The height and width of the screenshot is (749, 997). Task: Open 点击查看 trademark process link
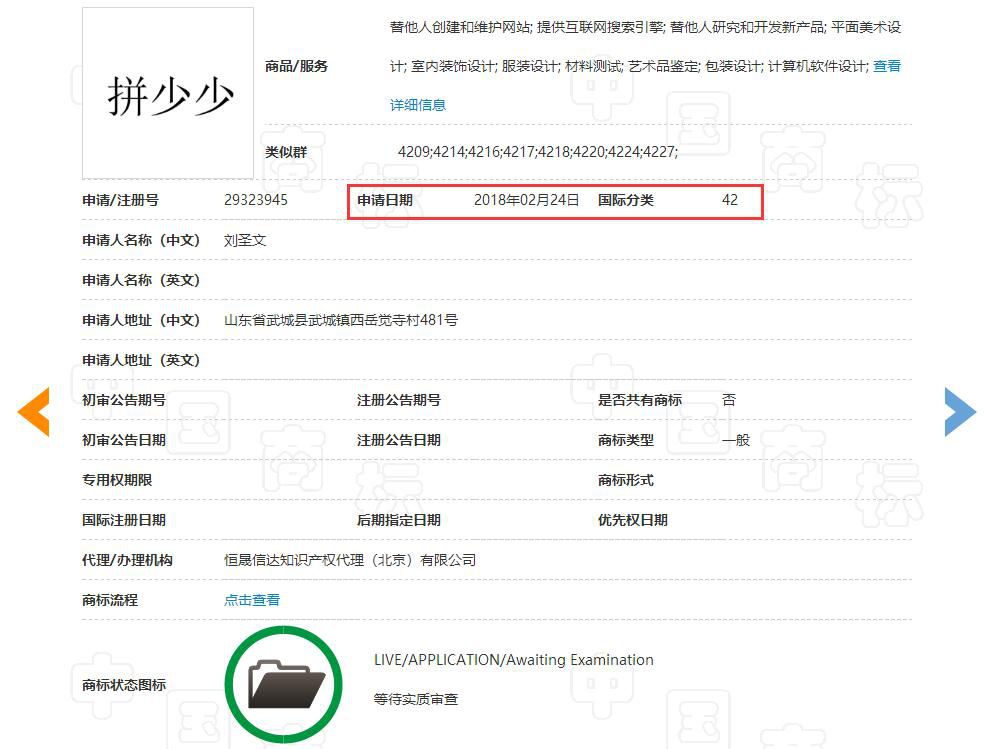point(252,600)
